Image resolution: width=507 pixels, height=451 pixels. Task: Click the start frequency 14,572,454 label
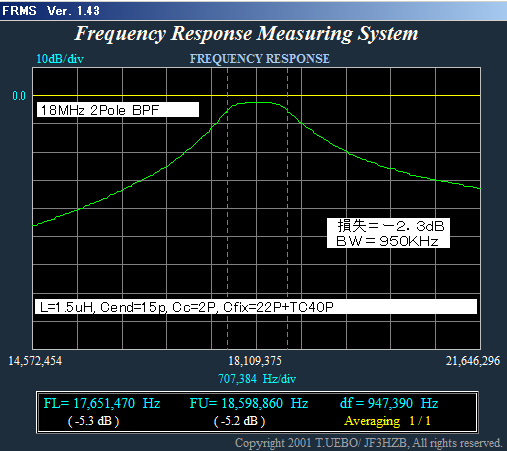[35, 361]
